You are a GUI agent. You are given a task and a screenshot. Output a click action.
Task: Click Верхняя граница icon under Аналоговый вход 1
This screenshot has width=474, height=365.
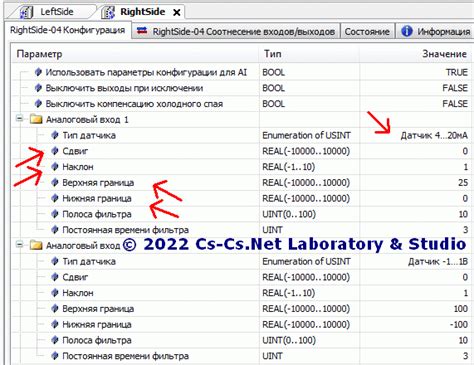click(55, 182)
